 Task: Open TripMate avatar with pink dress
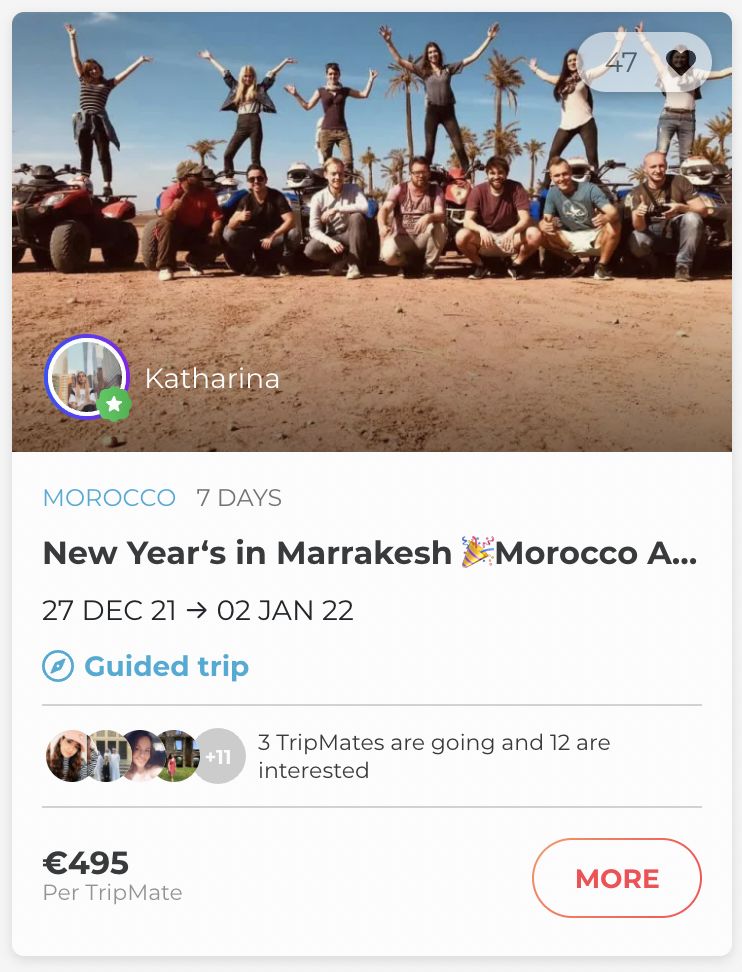pos(177,756)
